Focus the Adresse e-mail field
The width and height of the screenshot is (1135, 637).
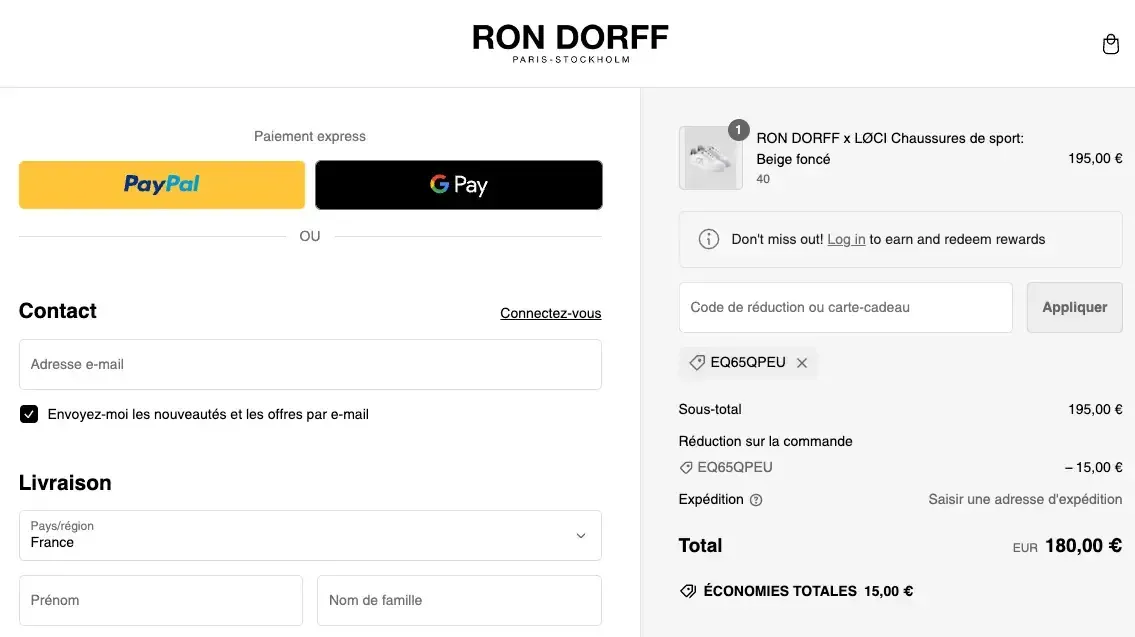coord(310,364)
